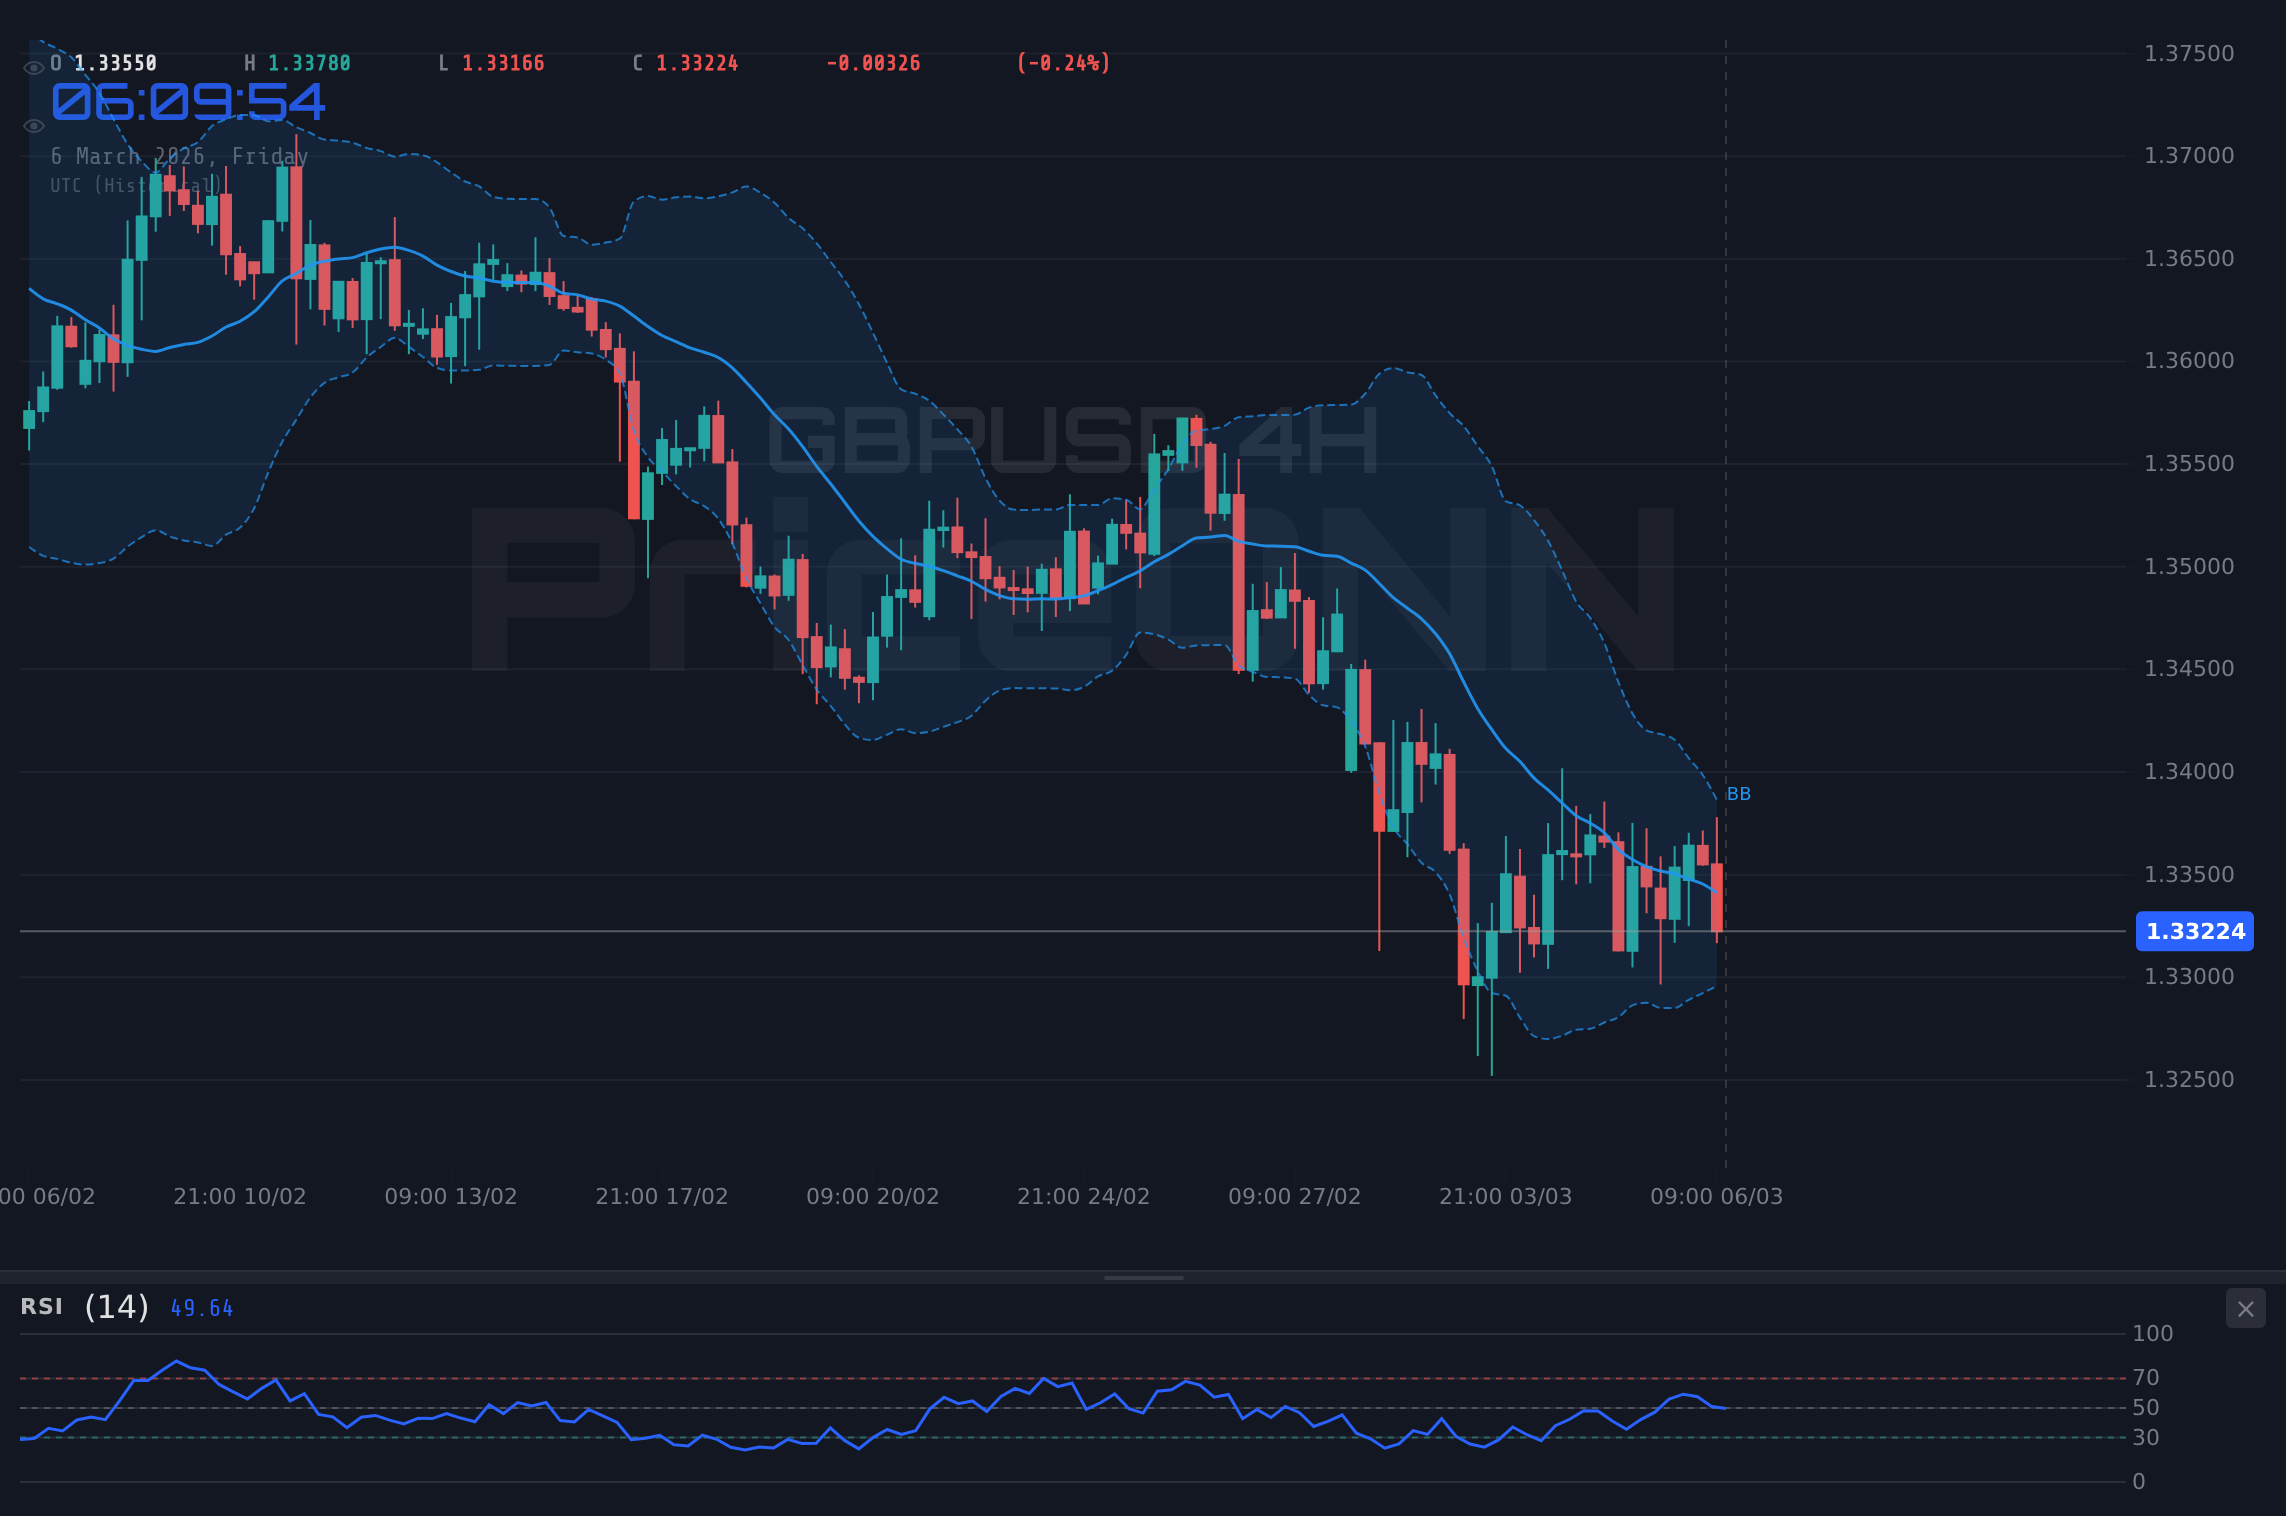Click the RSI scale label 100

pyautogui.click(x=2153, y=1334)
